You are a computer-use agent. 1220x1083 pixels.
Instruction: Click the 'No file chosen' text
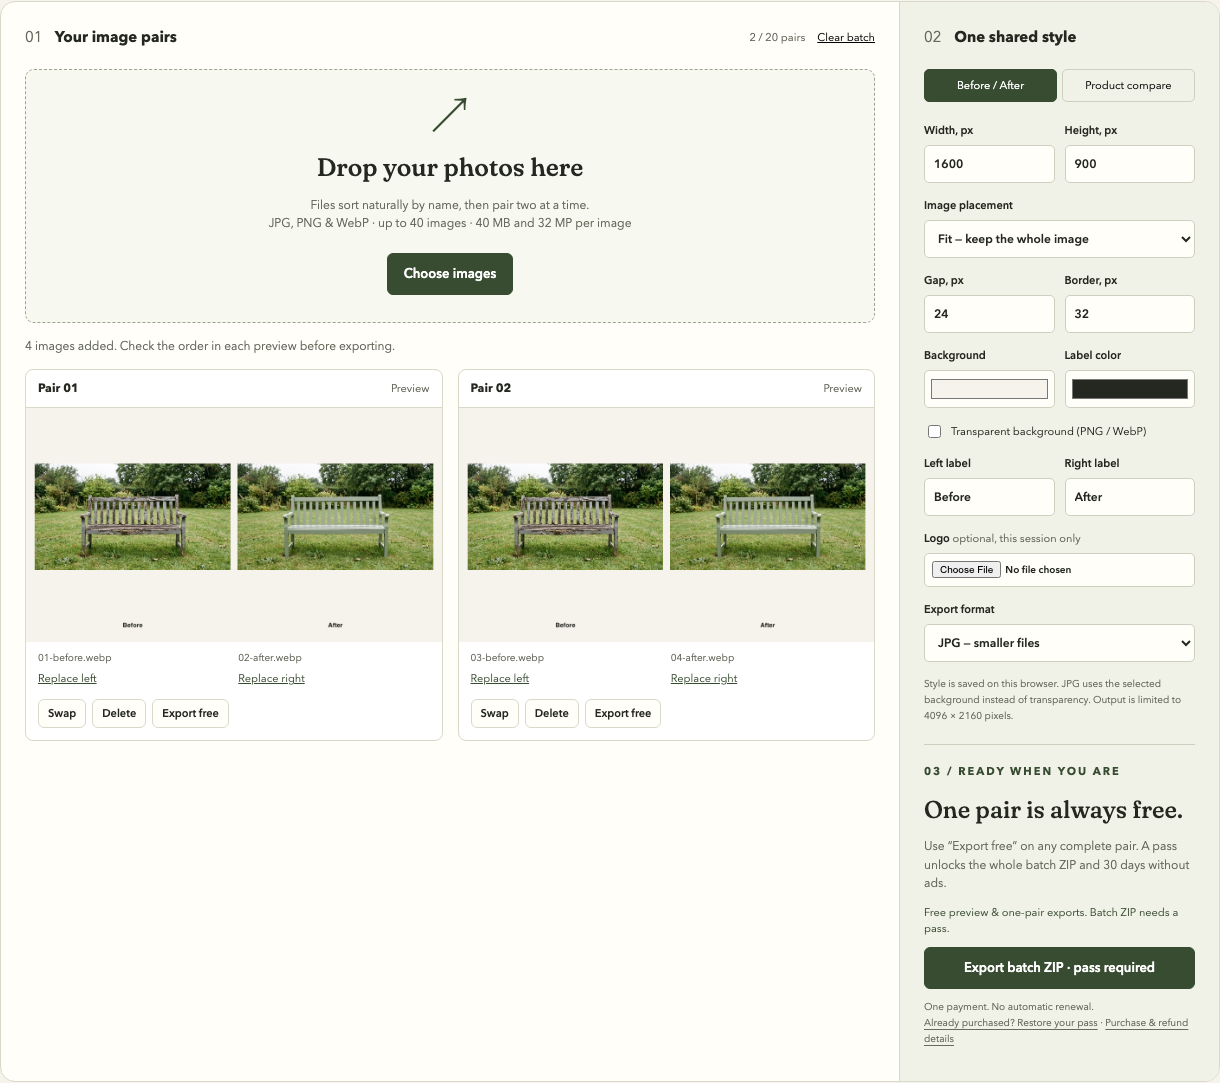(1038, 570)
